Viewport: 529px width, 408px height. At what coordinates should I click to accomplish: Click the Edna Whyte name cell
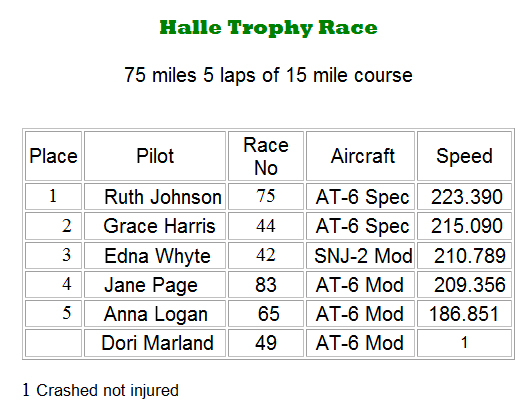[155, 255]
